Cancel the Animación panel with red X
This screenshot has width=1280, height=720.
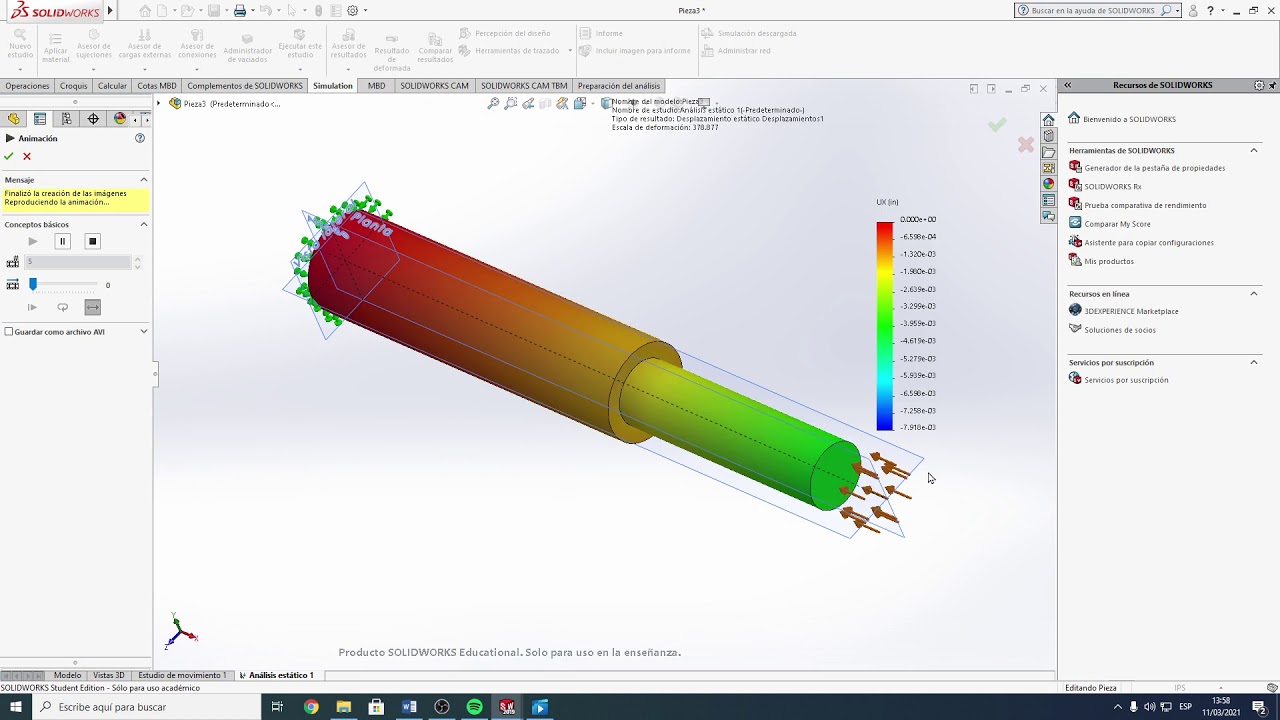[27, 156]
